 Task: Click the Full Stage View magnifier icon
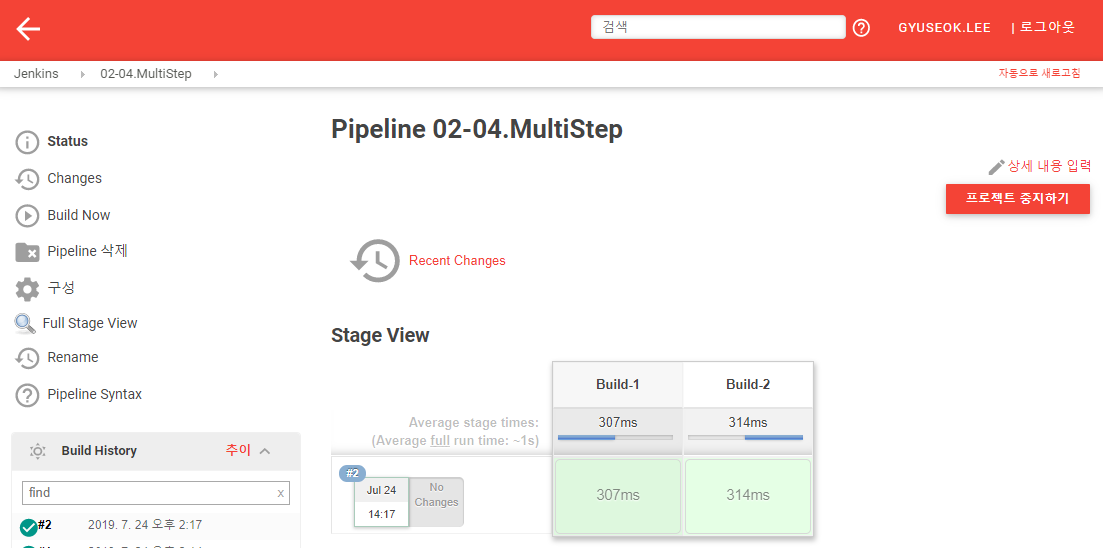pos(25,324)
